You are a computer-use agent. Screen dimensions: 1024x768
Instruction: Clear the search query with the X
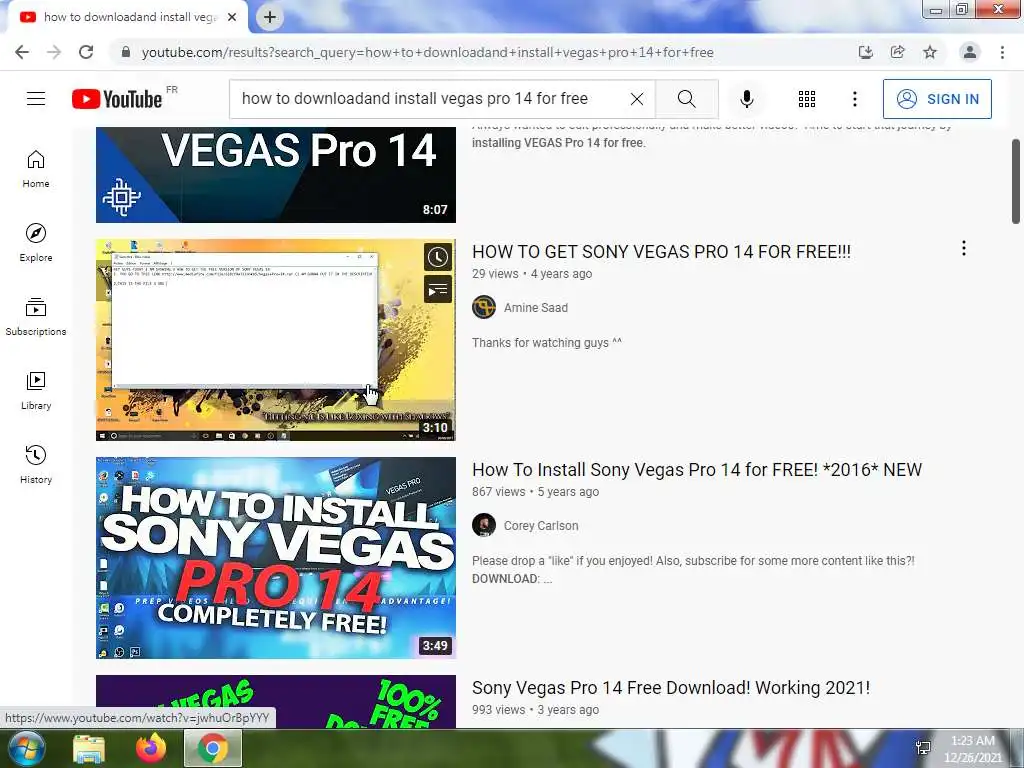637,99
